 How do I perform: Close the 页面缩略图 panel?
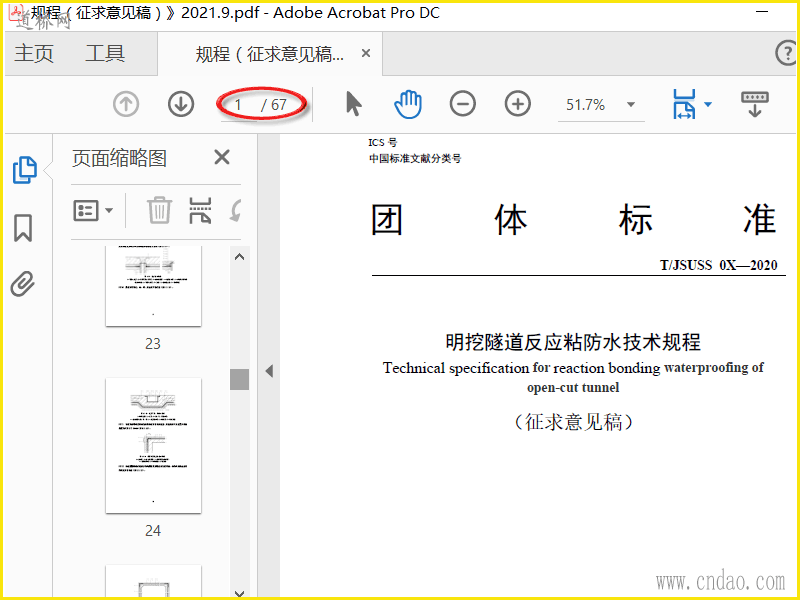pos(222,157)
